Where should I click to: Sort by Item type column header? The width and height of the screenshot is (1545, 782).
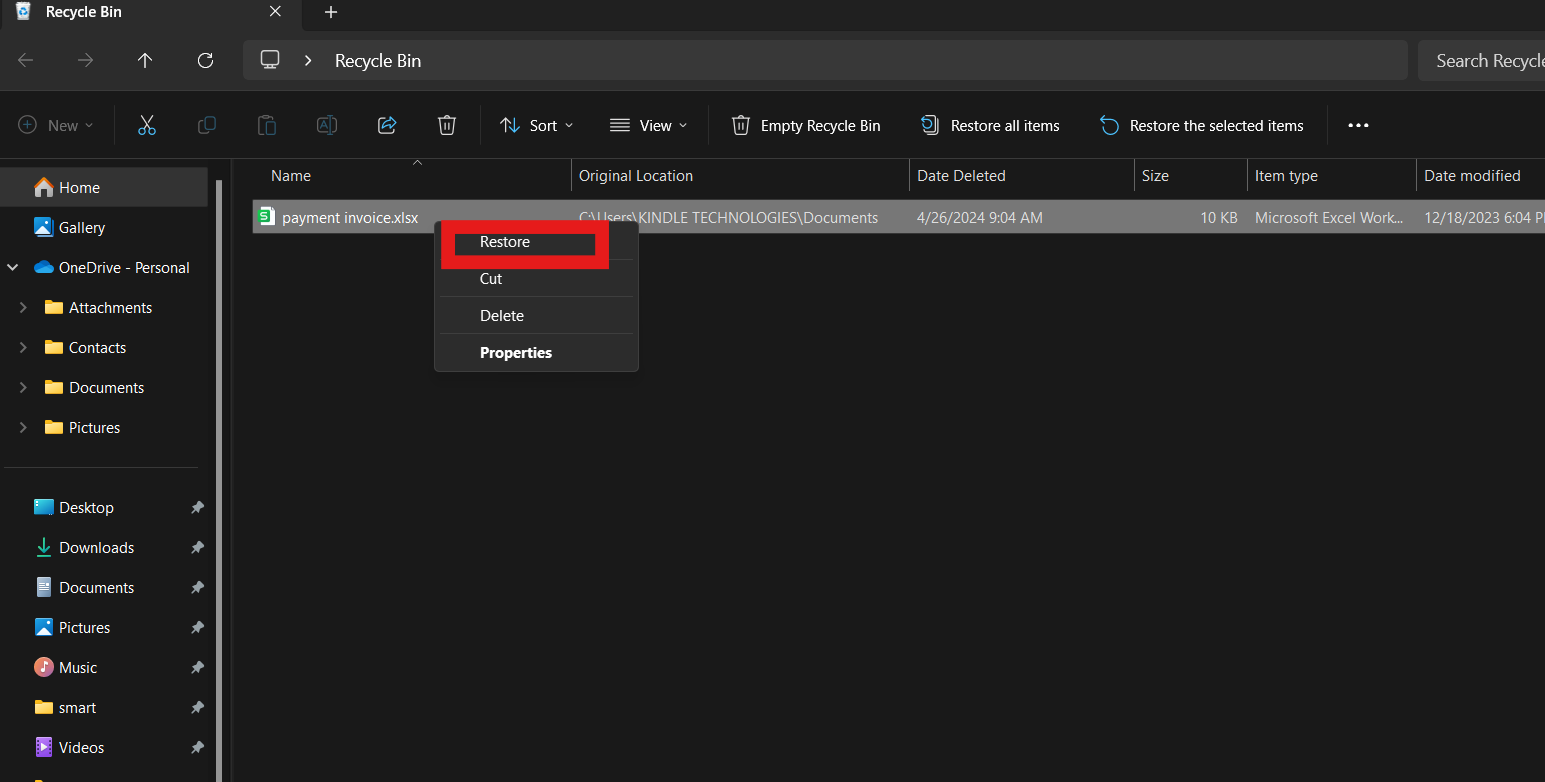pyautogui.click(x=1332, y=176)
